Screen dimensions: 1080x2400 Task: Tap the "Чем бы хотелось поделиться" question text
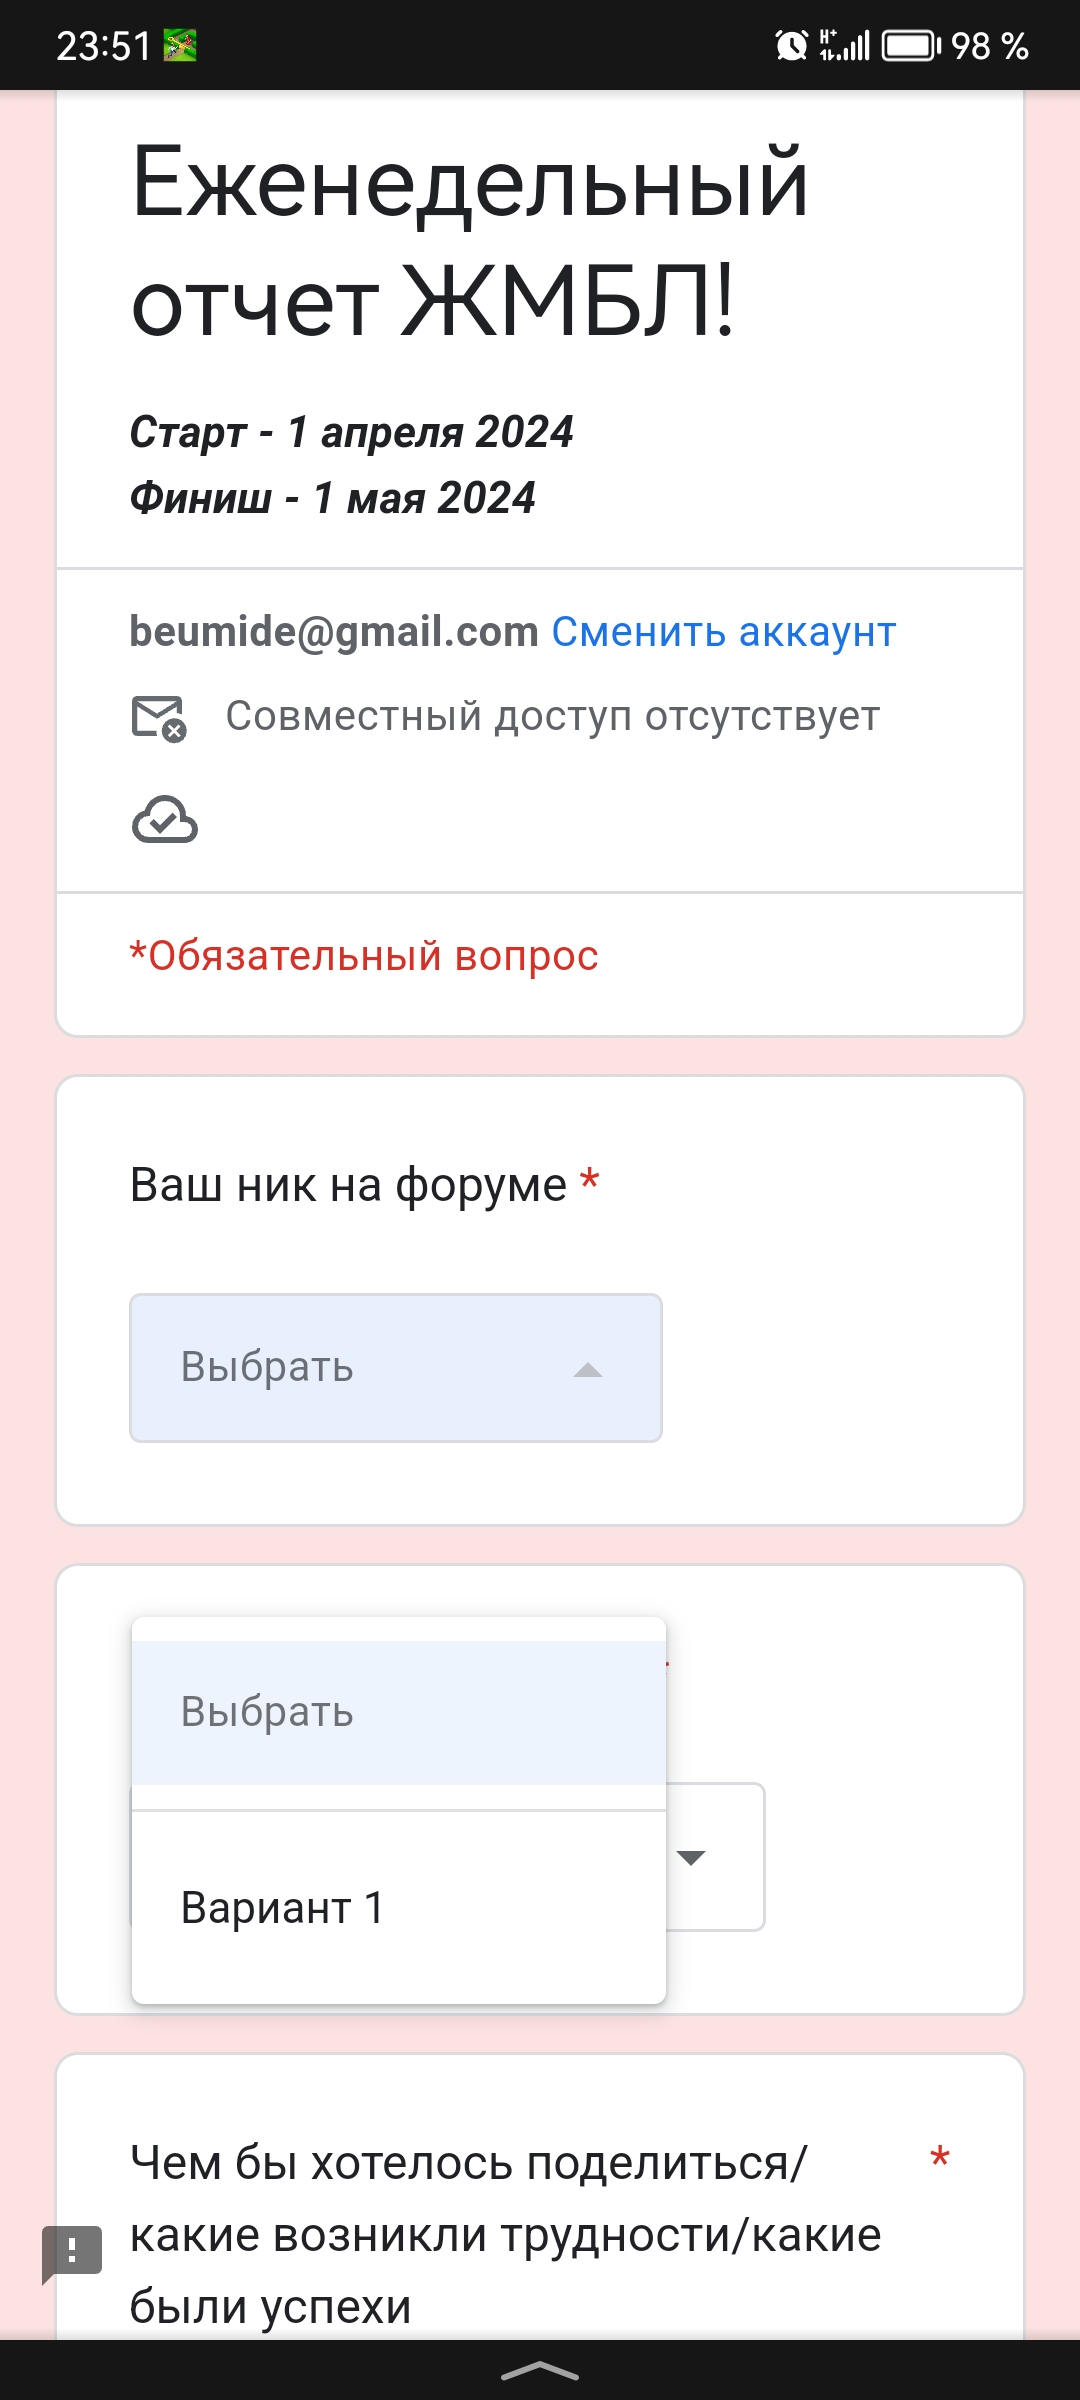click(x=505, y=2233)
